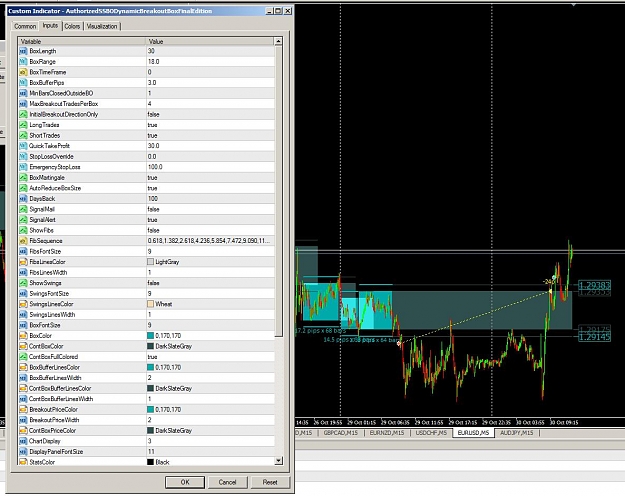Click the DaysBack integer type icon

click(x=23, y=199)
